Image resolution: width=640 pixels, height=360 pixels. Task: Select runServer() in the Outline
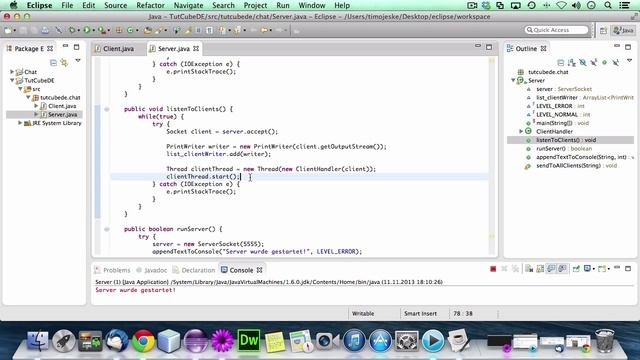(x=564, y=149)
